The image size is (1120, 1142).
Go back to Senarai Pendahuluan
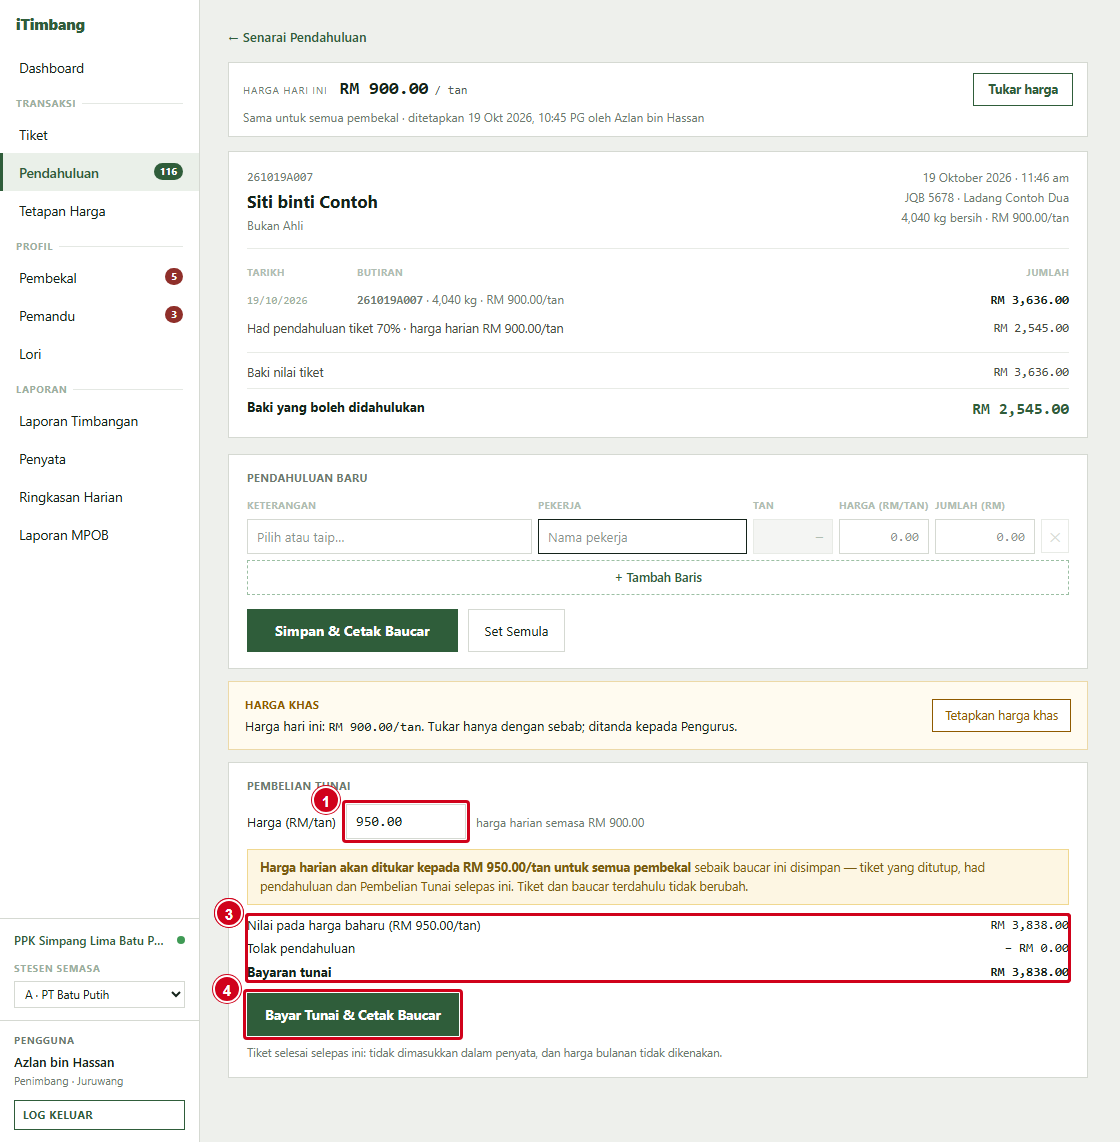(297, 37)
